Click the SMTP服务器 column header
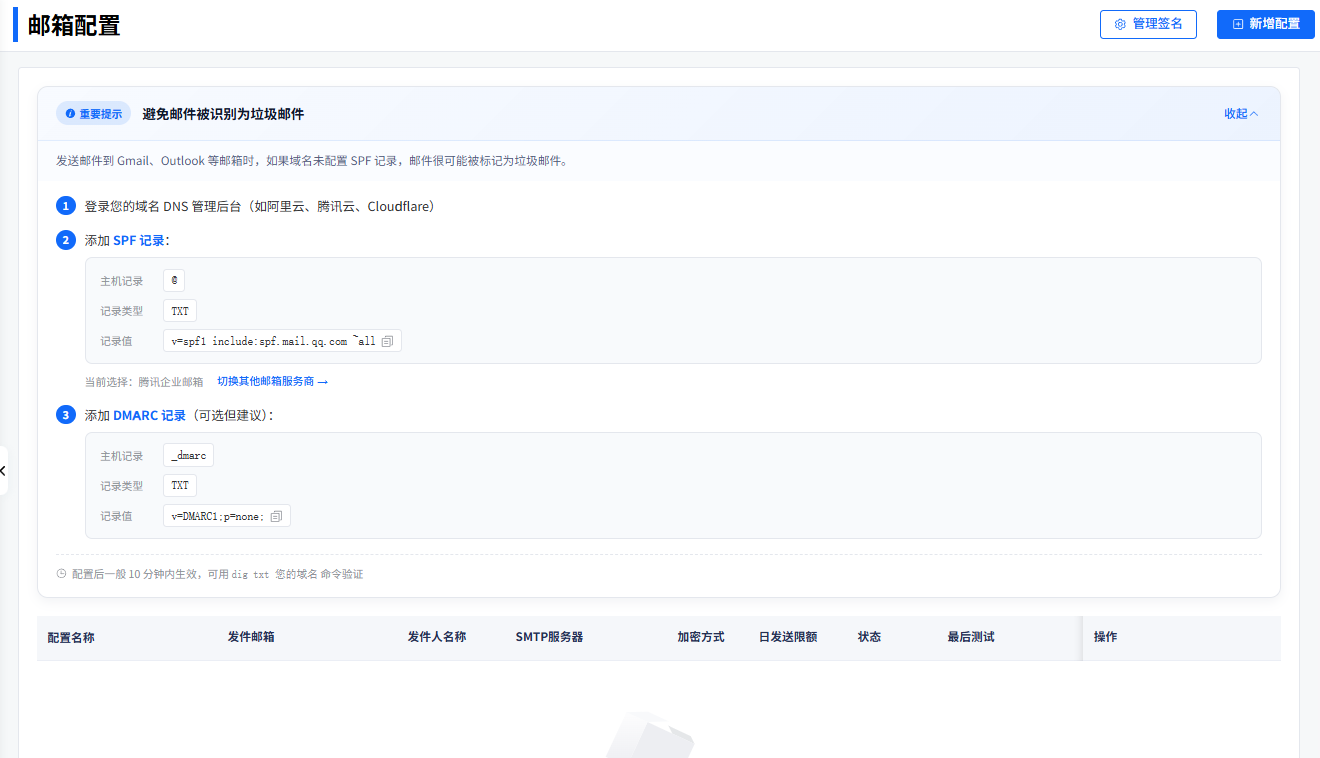The width and height of the screenshot is (1320, 758). coord(549,637)
